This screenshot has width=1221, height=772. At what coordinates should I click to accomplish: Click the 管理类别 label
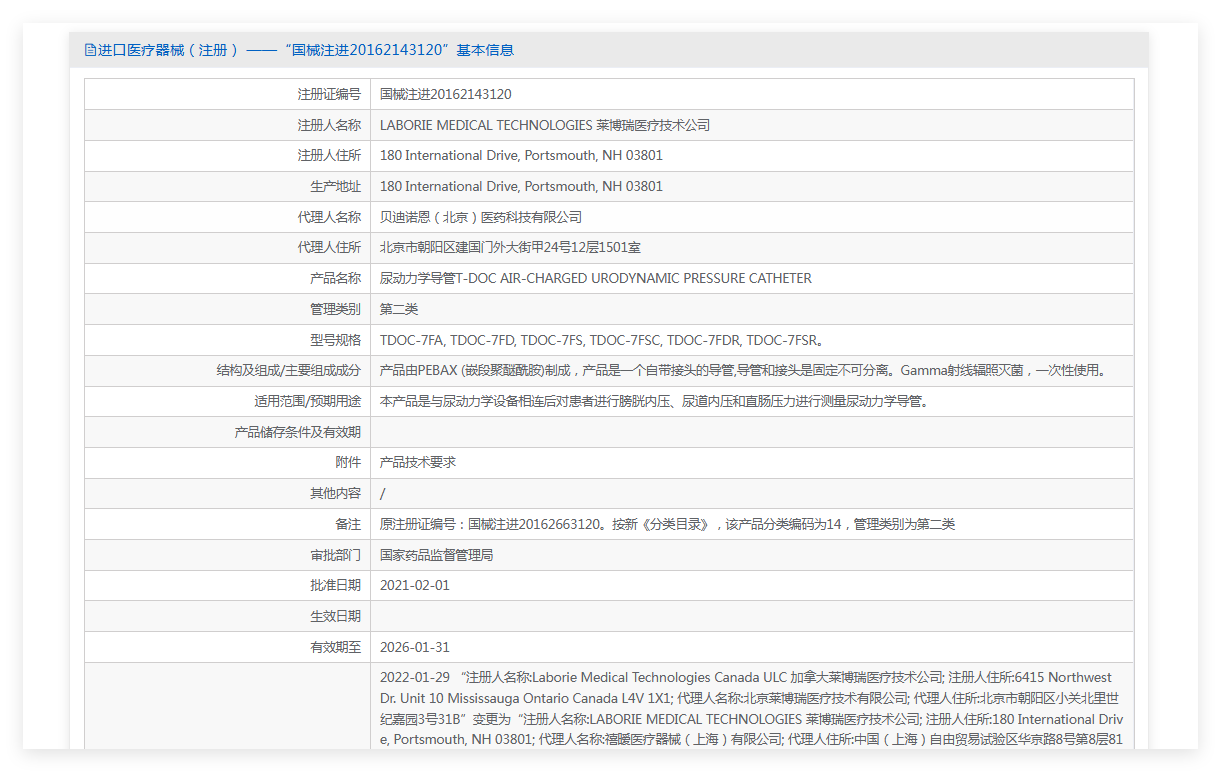click(x=335, y=310)
